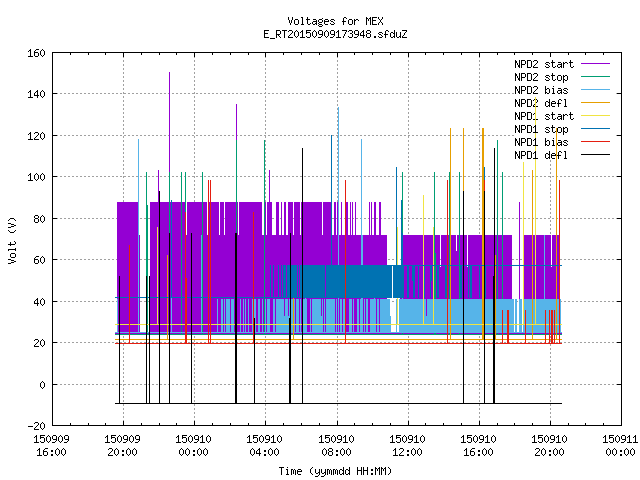Click the filename E_RT20150909173948.sfduZ subtitle
The height and width of the screenshot is (480, 640).
point(336,34)
